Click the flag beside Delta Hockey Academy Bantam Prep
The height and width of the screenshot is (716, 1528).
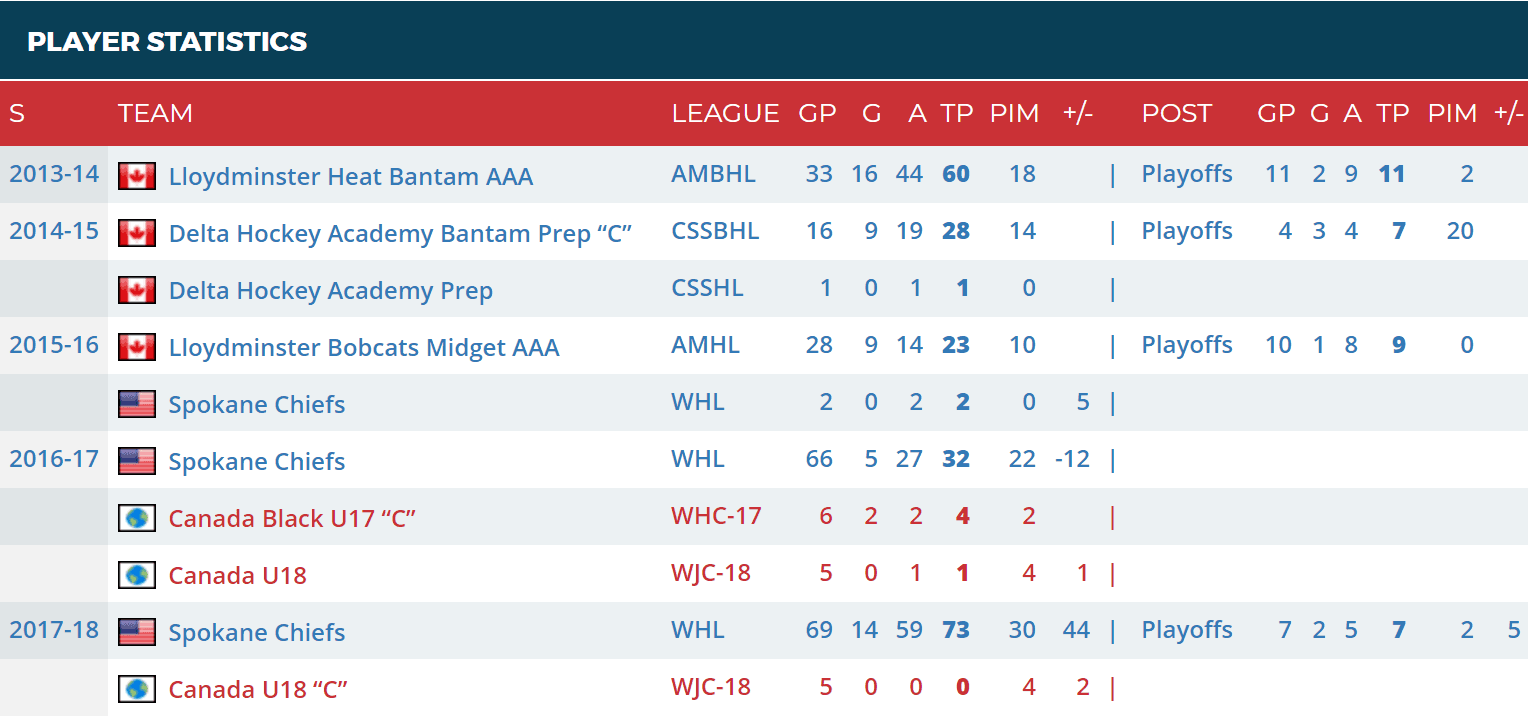(136, 234)
